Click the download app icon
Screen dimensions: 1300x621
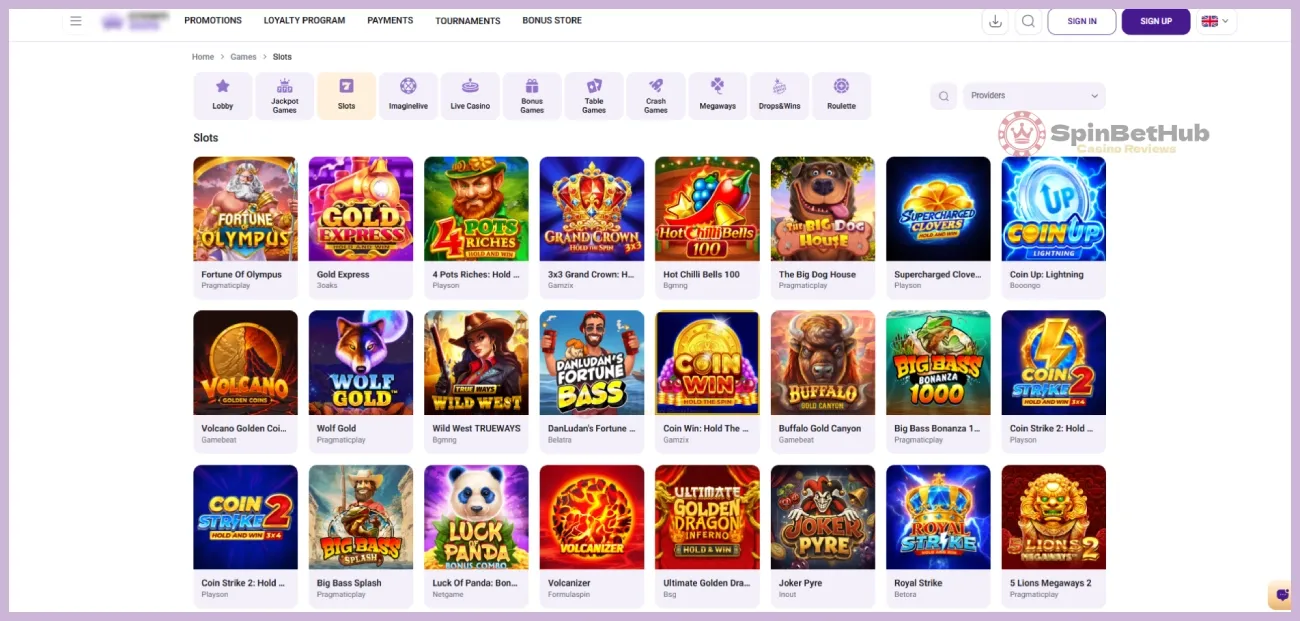[995, 21]
